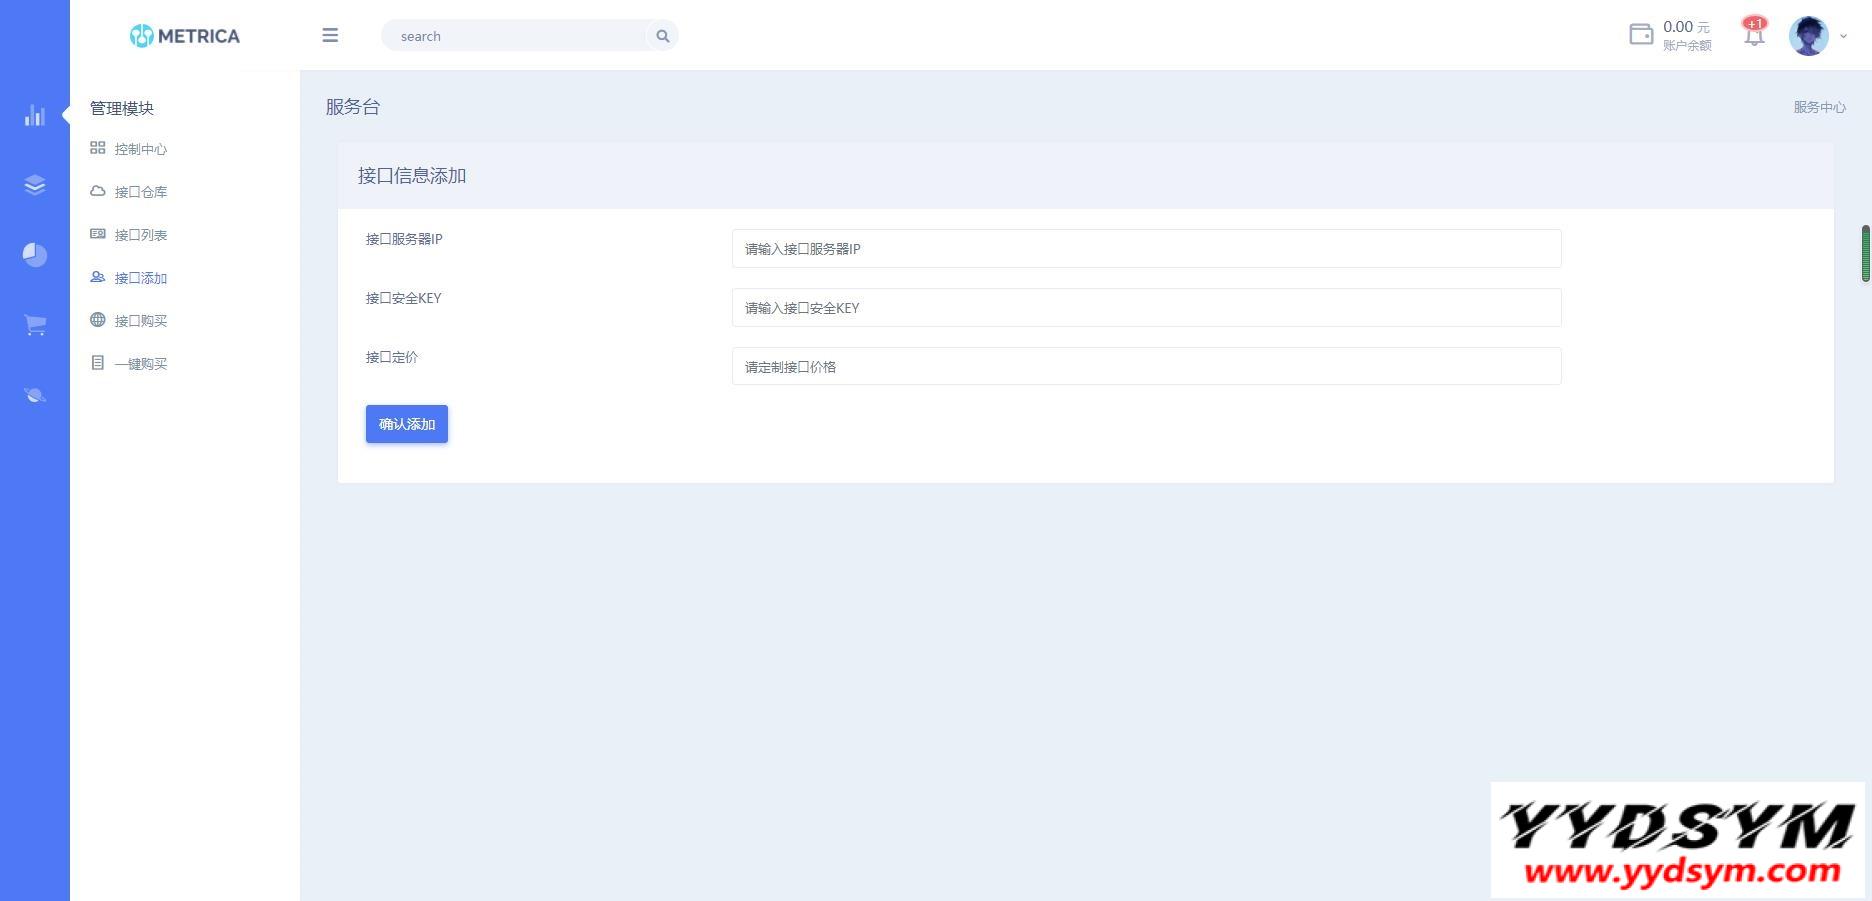The height and width of the screenshot is (901, 1872).
Task: Select the pie chart sidebar icon
Action: click(35, 255)
